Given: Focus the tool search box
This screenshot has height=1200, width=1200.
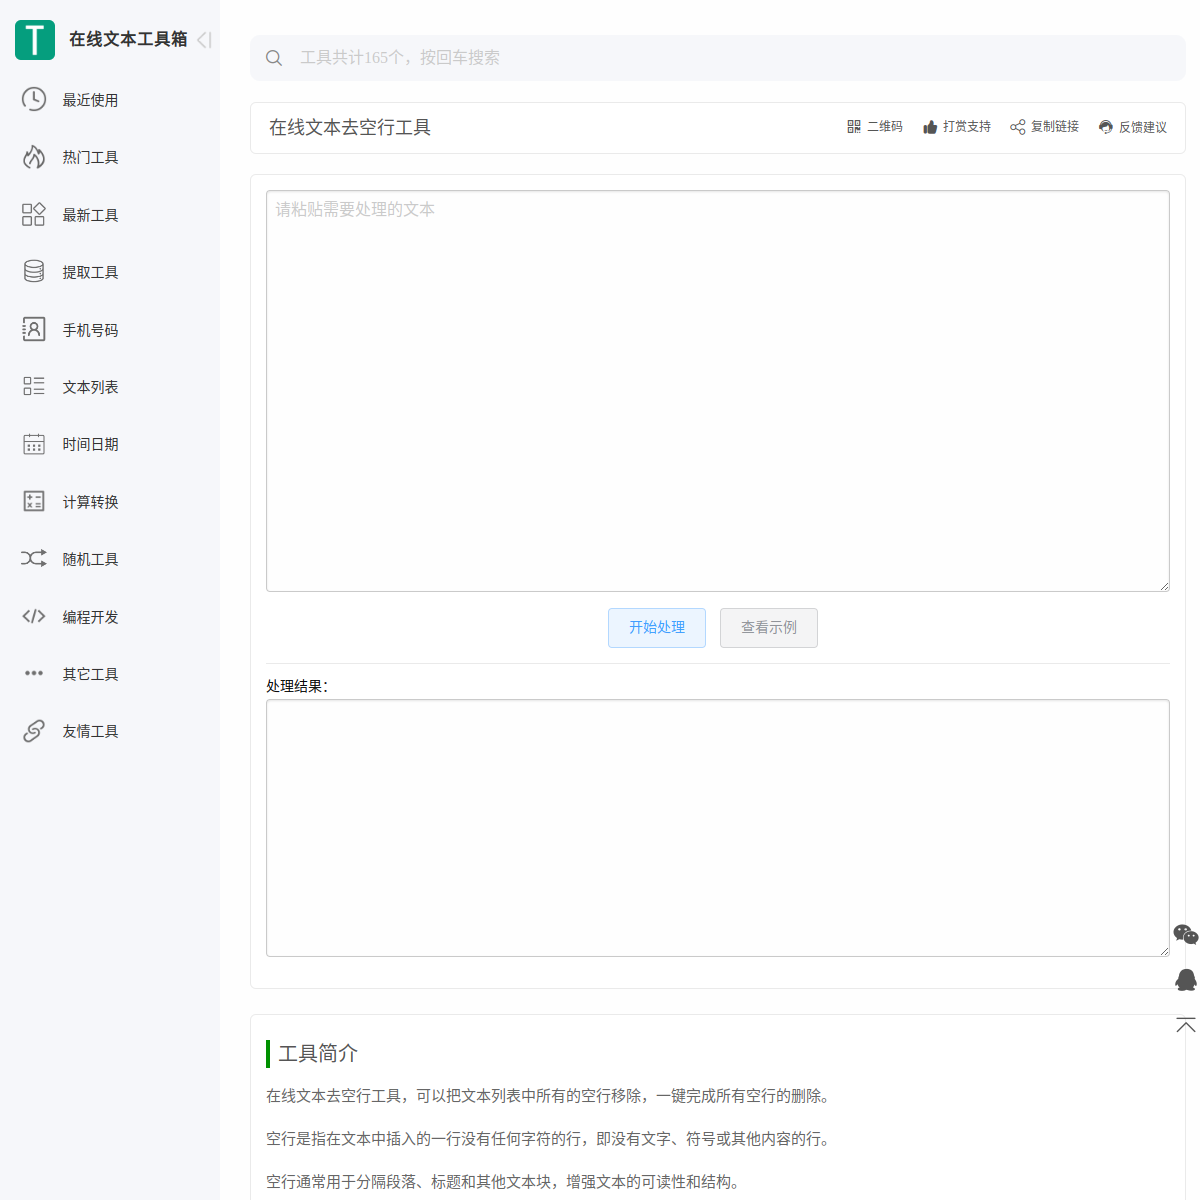Looking at the screenshot, I should [718, 58].
